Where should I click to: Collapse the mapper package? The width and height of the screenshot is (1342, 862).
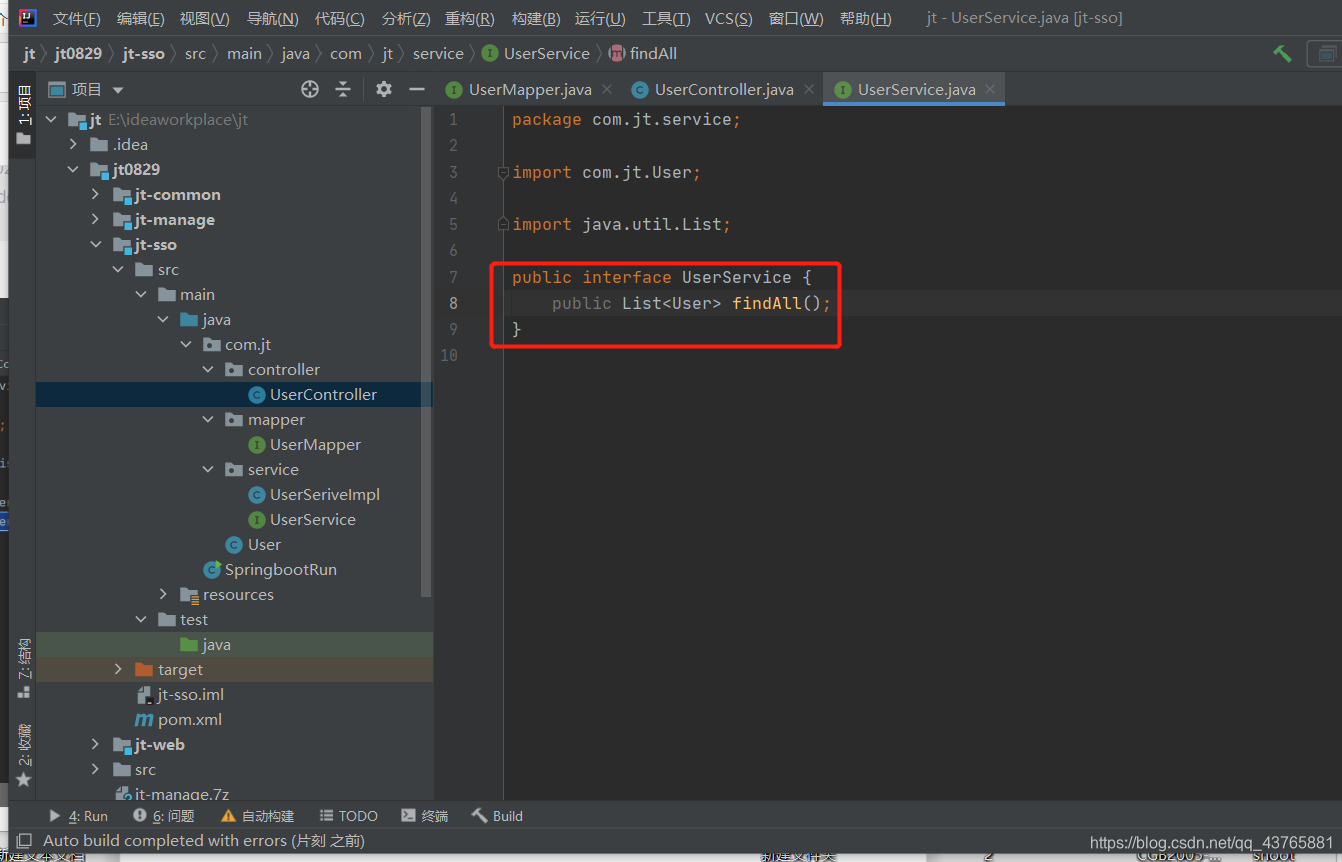pos(208,419)
